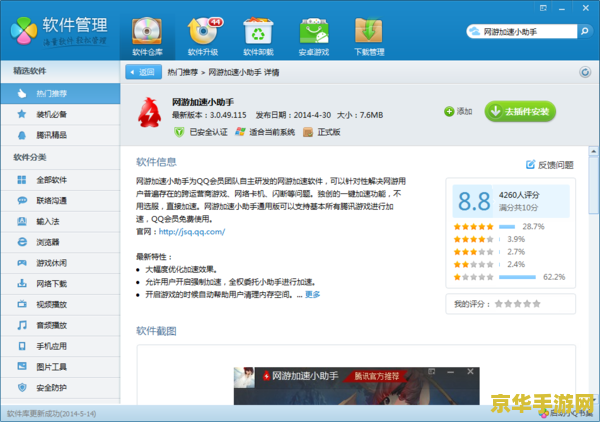The height and width of the screenshot is (422, 600).
Task: Open the 手机应用 category
Action: [60, 346]
